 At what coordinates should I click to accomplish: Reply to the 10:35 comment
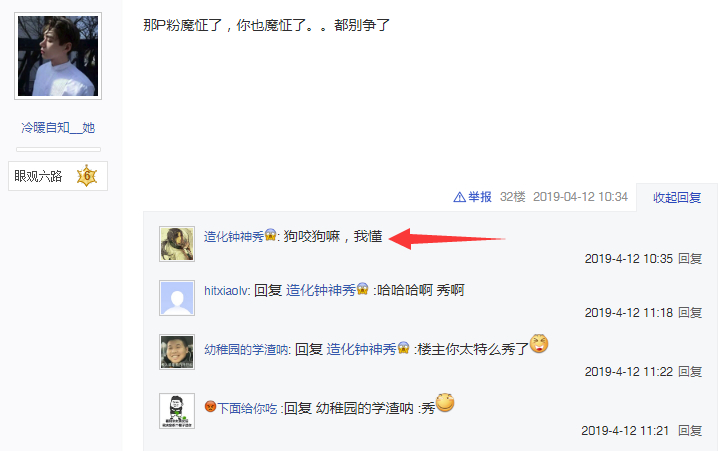click(690, 259)
